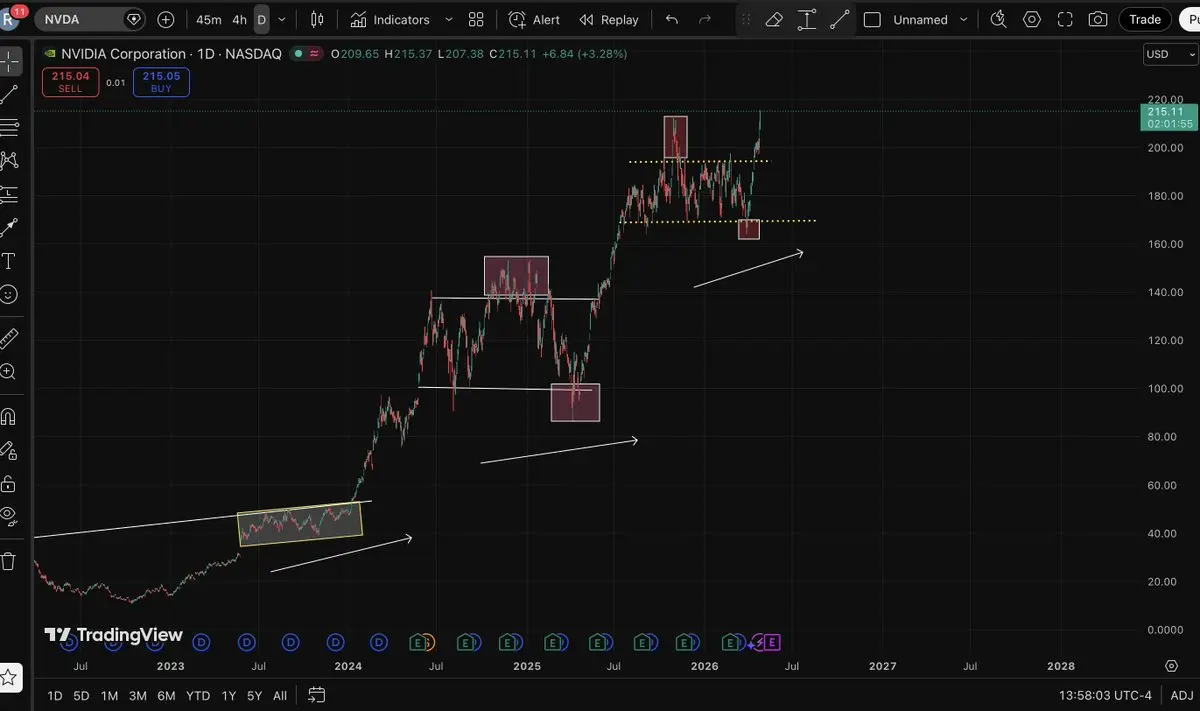Toggle Lock all drawings padlock
The width and height of the screenshot is (1200, 711).
click(x=9, y=483)
